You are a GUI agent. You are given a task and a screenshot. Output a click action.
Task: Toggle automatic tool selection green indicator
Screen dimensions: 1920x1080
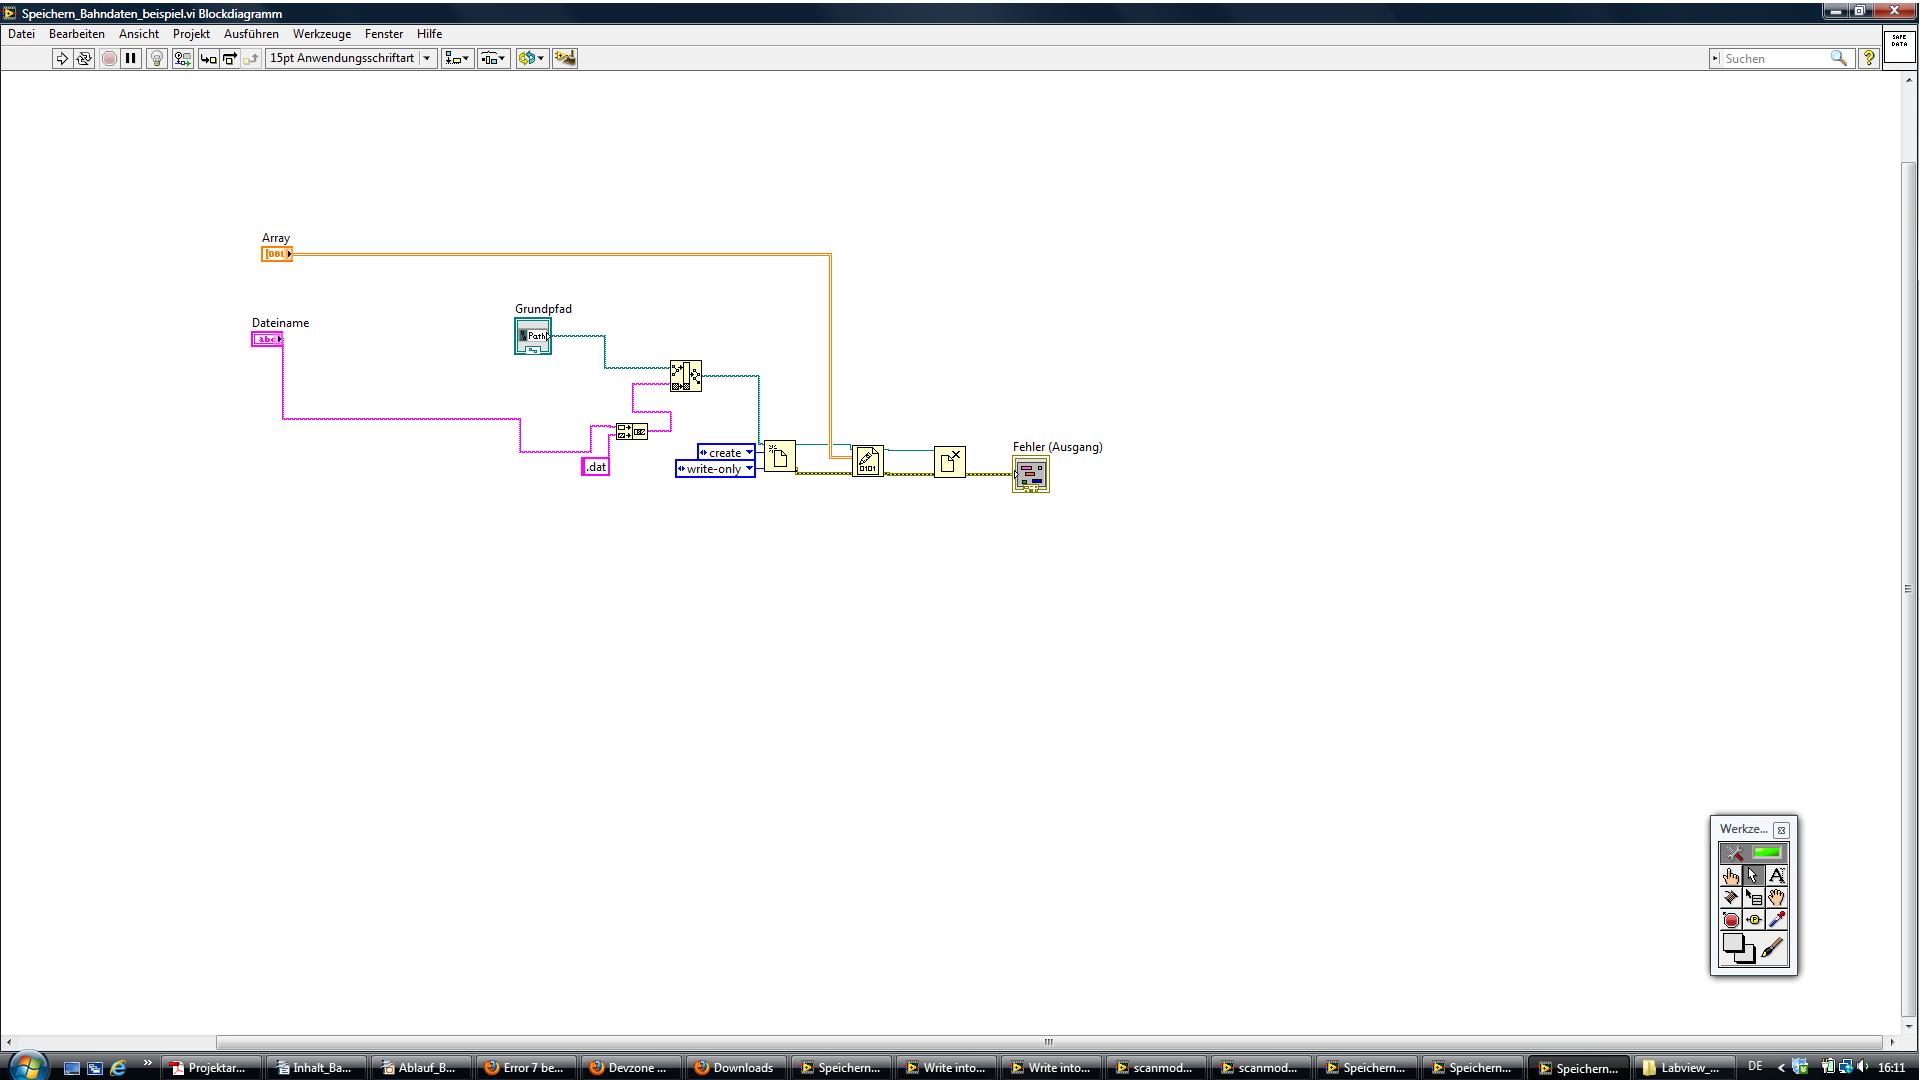coord(1767,853)
